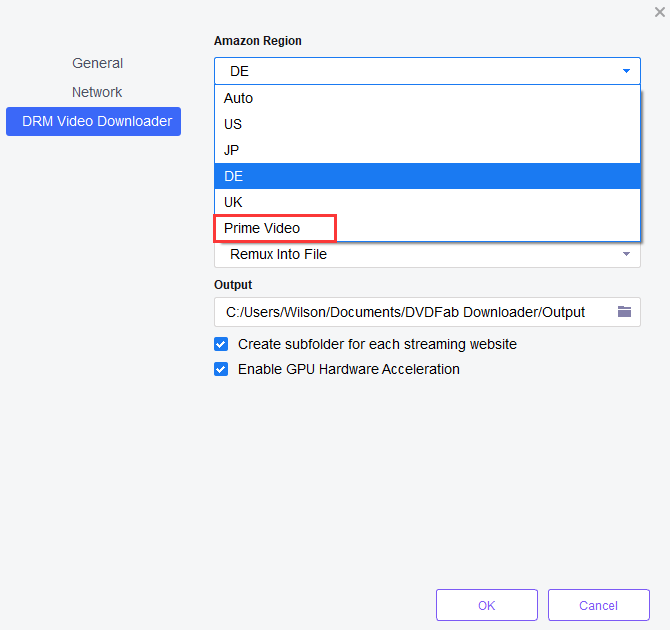670x630 pixels.
Task: Select US in the Amazon Region list
Action: coord(233,124)
